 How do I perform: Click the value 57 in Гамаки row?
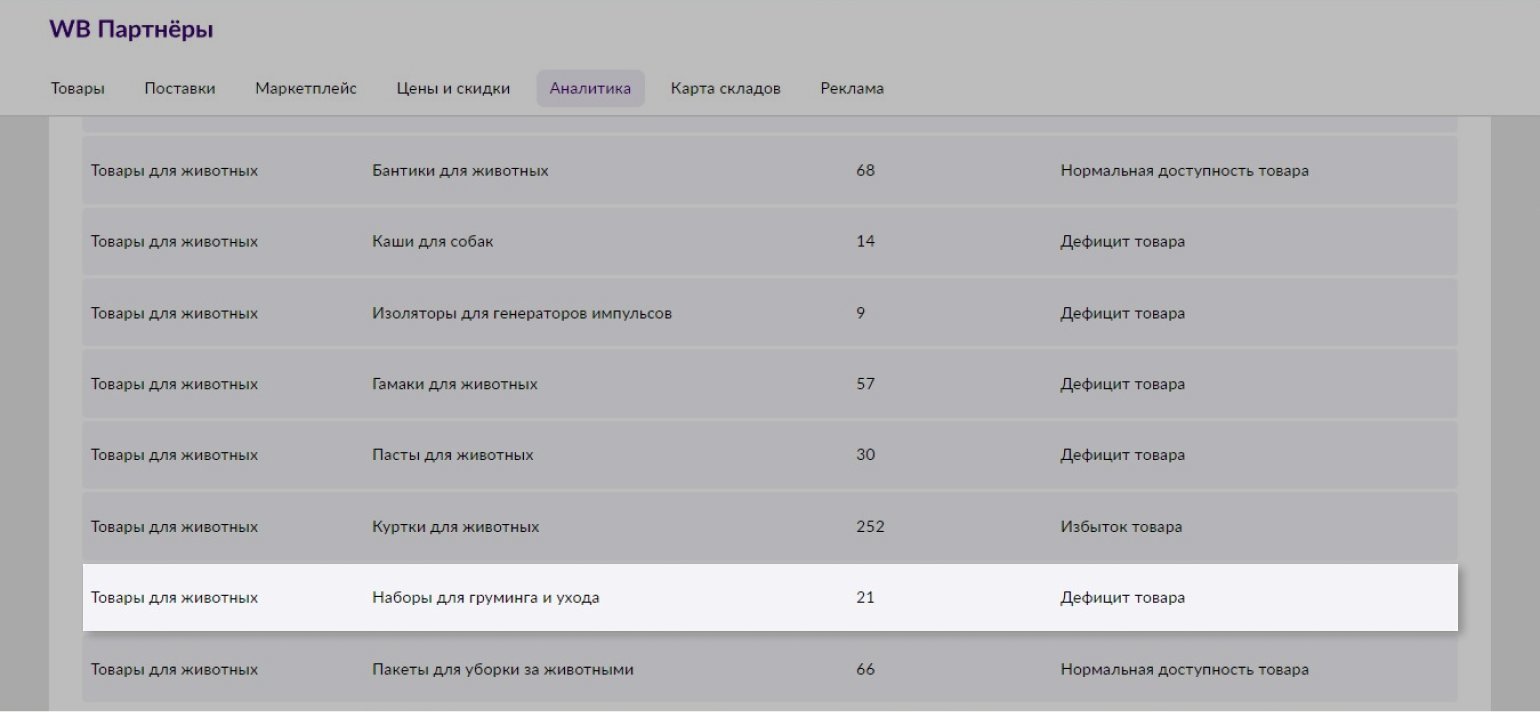coord(866,385)
